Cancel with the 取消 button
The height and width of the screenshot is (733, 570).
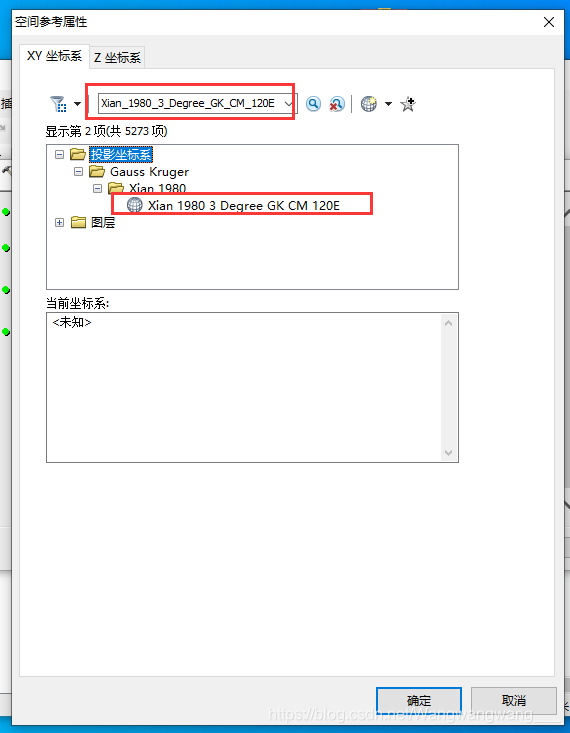point(513,701)
